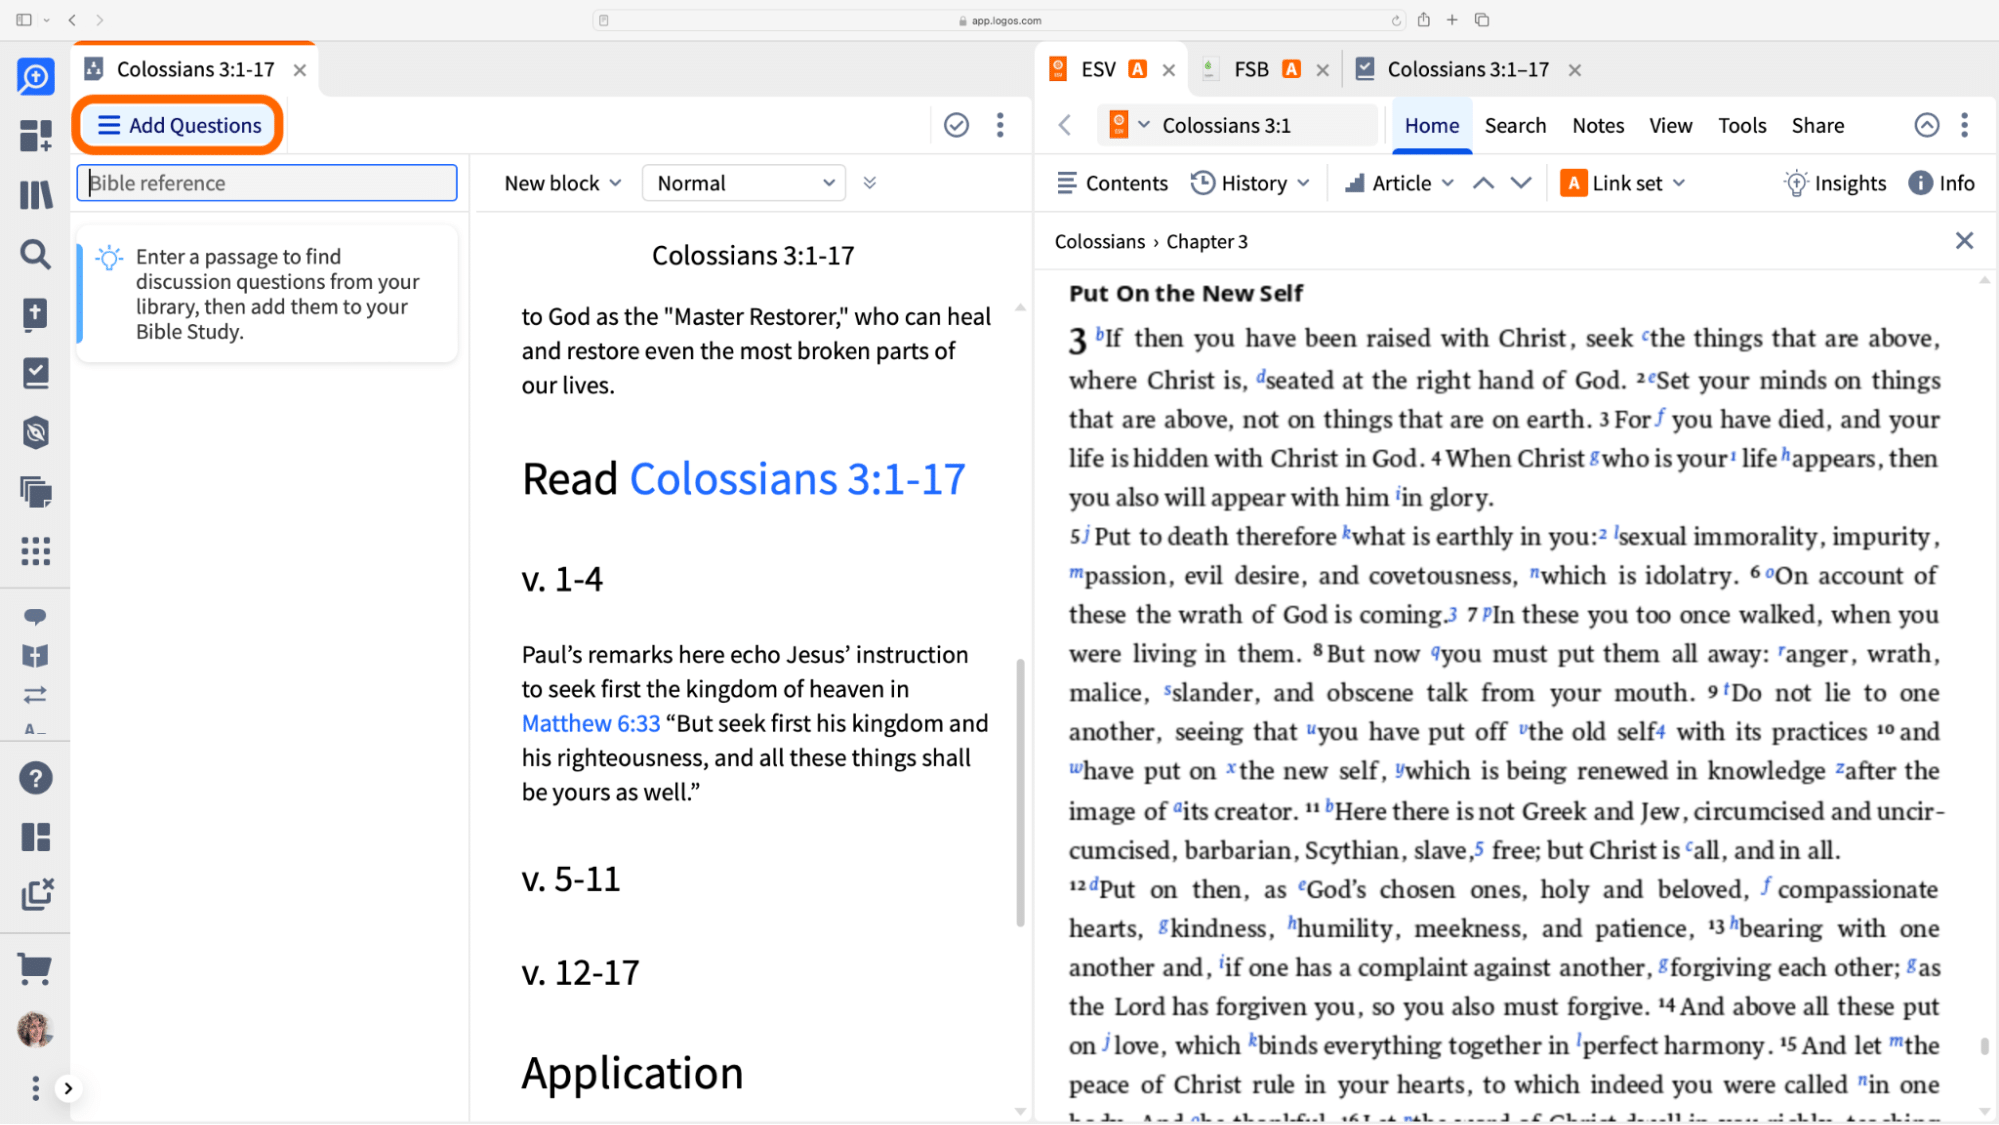Image resolution: width=1999 pixels, height=1125 pixels.
Task: Select the Share ribbon tab
Action: (x=1817, y=125)
